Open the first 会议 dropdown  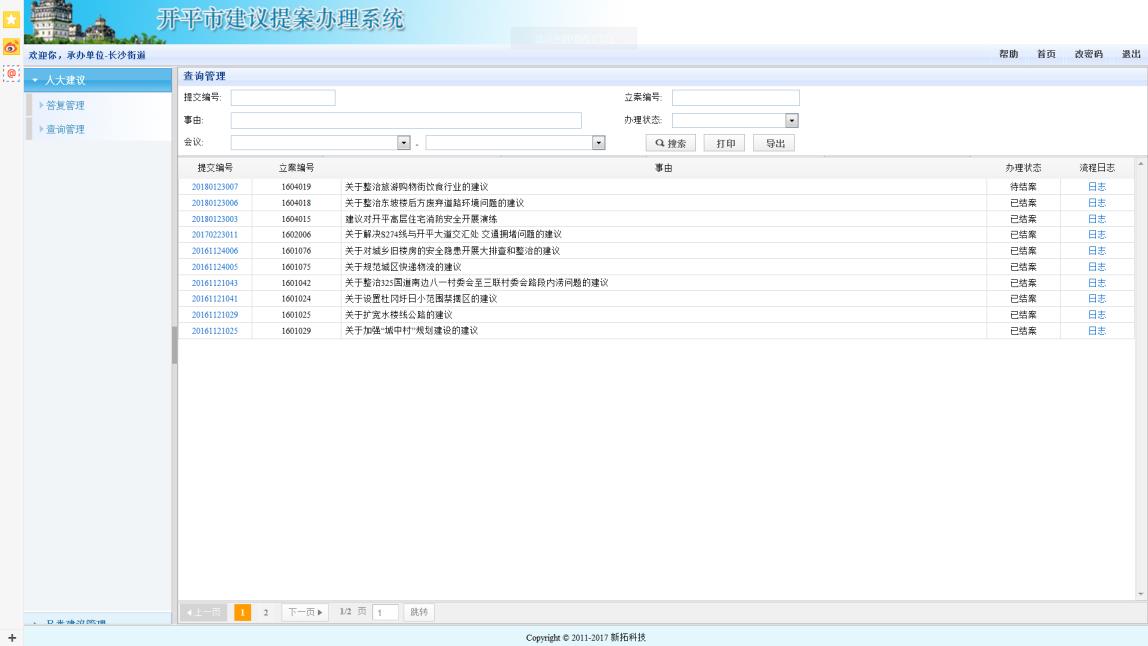coord(404,143)
